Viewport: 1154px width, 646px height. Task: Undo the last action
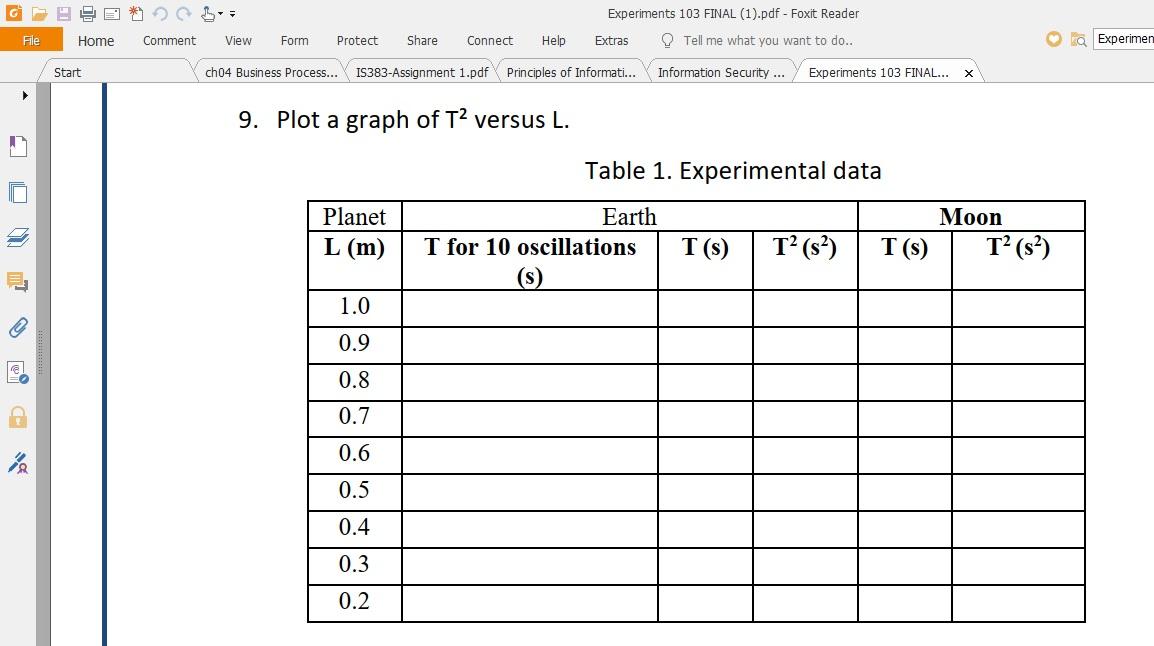[160, 13]
